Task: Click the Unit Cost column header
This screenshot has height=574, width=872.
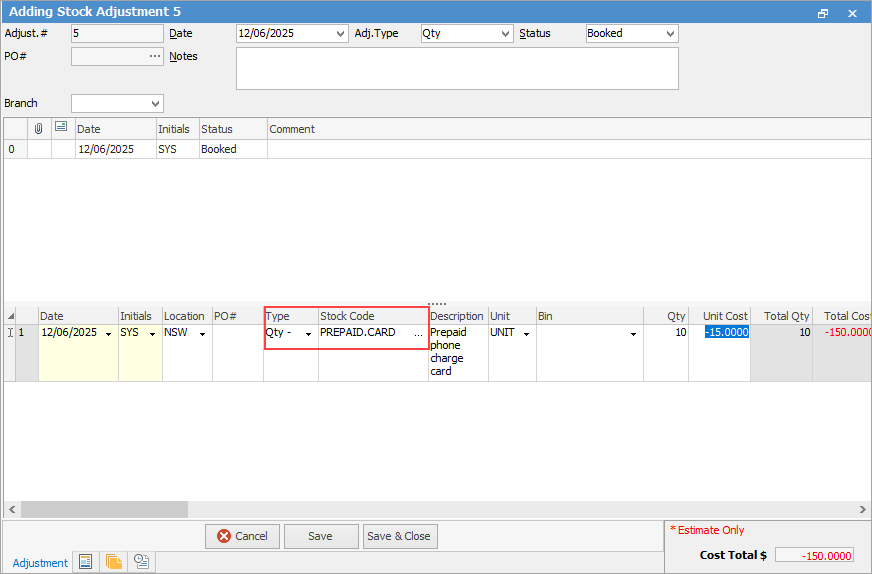Action: [x=720, y=316]
